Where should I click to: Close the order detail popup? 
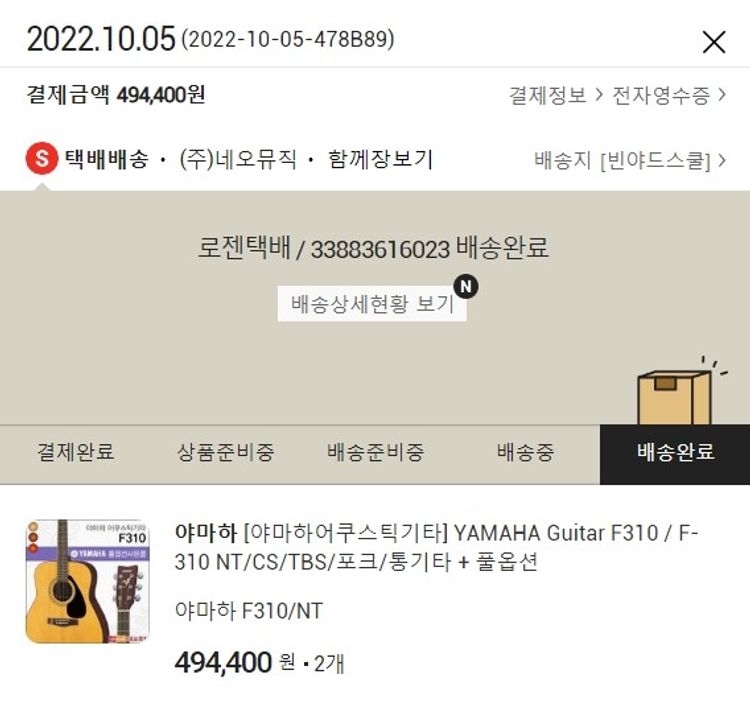coord(714,42)
